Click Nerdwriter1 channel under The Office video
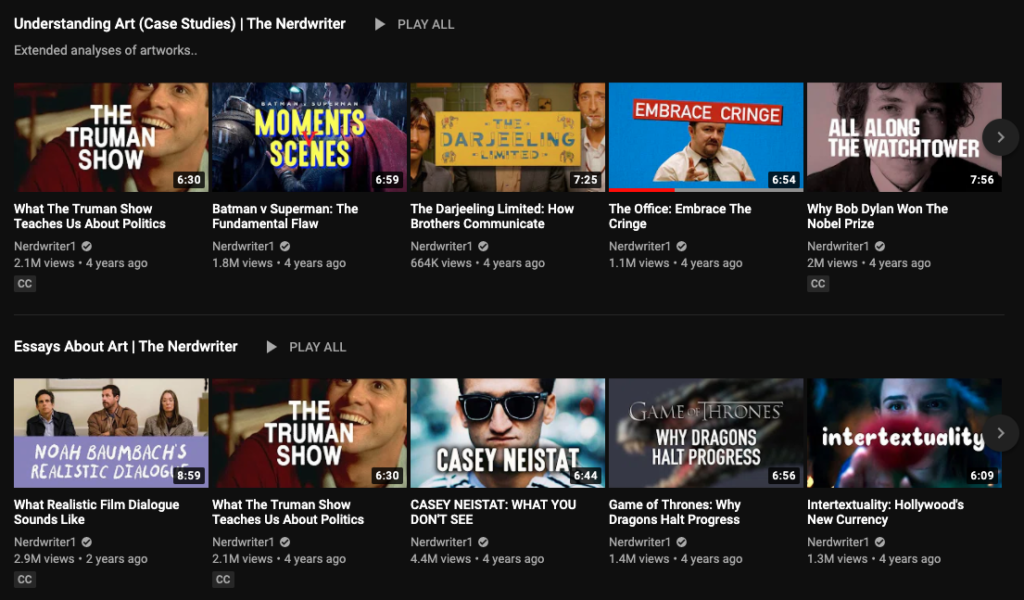Viewport: 1024px width, 600px height. point(639,246)
